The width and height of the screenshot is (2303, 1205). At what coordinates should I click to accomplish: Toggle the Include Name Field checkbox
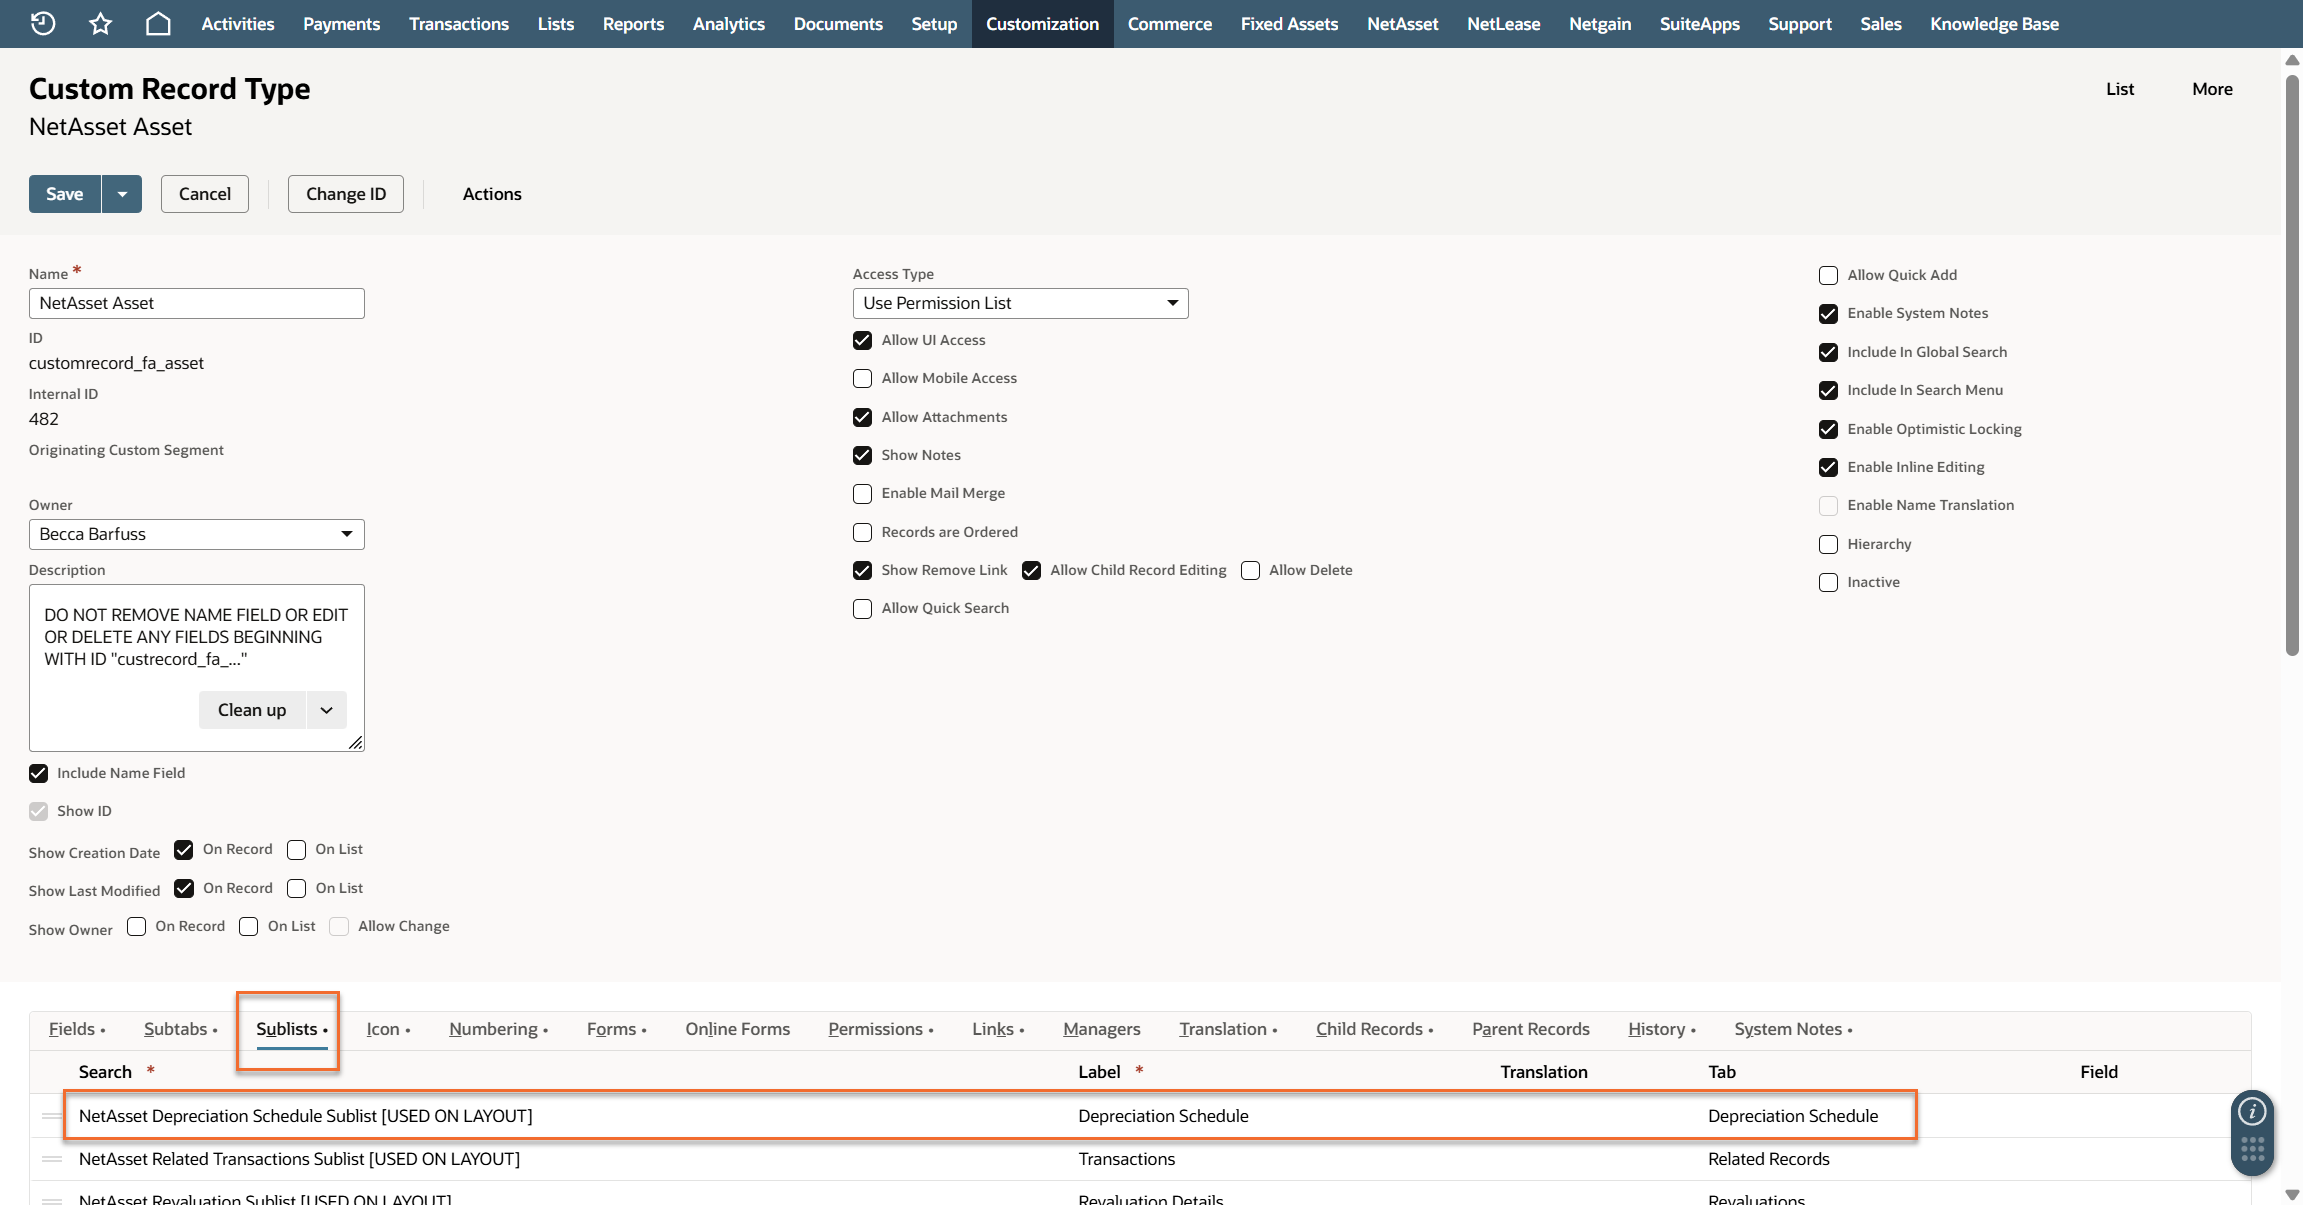38,773
